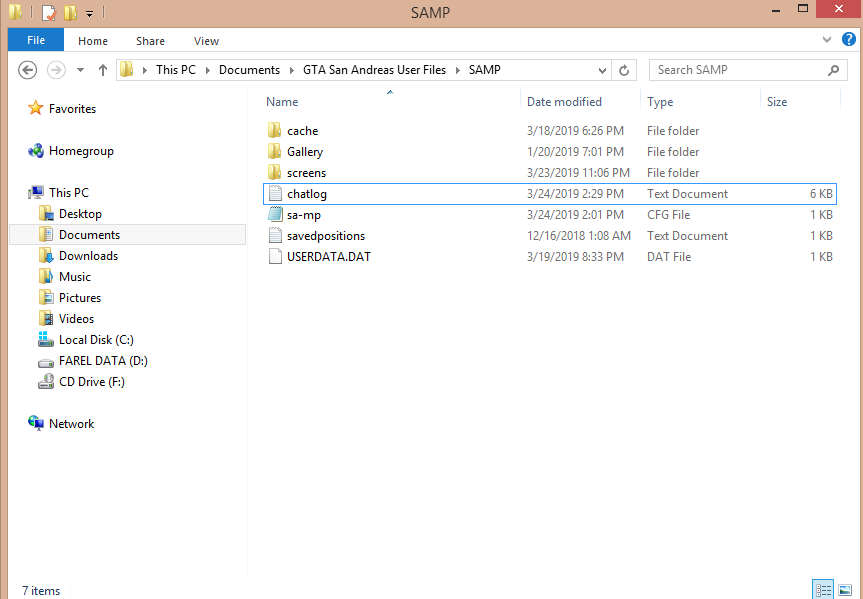
Task: Click the date 12/16/2018 1:08 AM
Action: coord(578,236)
